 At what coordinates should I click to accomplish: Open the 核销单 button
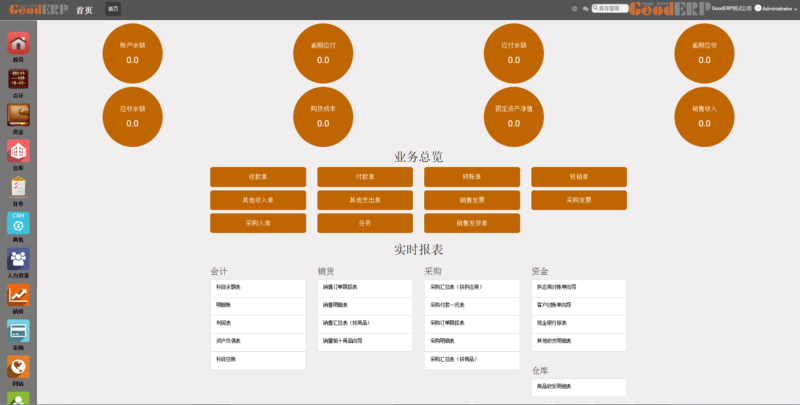pyautogui.click(x=579, y=177)
